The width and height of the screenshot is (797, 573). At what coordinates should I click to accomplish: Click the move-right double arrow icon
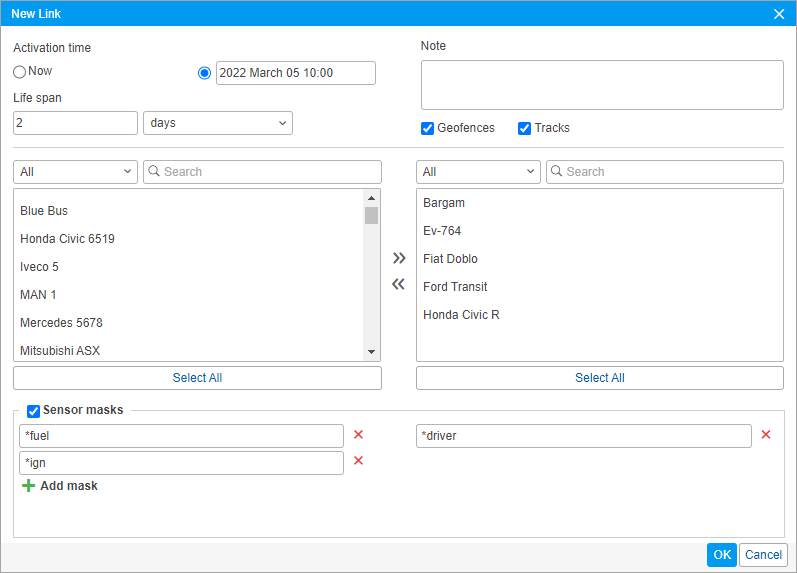tap(399, 258)
